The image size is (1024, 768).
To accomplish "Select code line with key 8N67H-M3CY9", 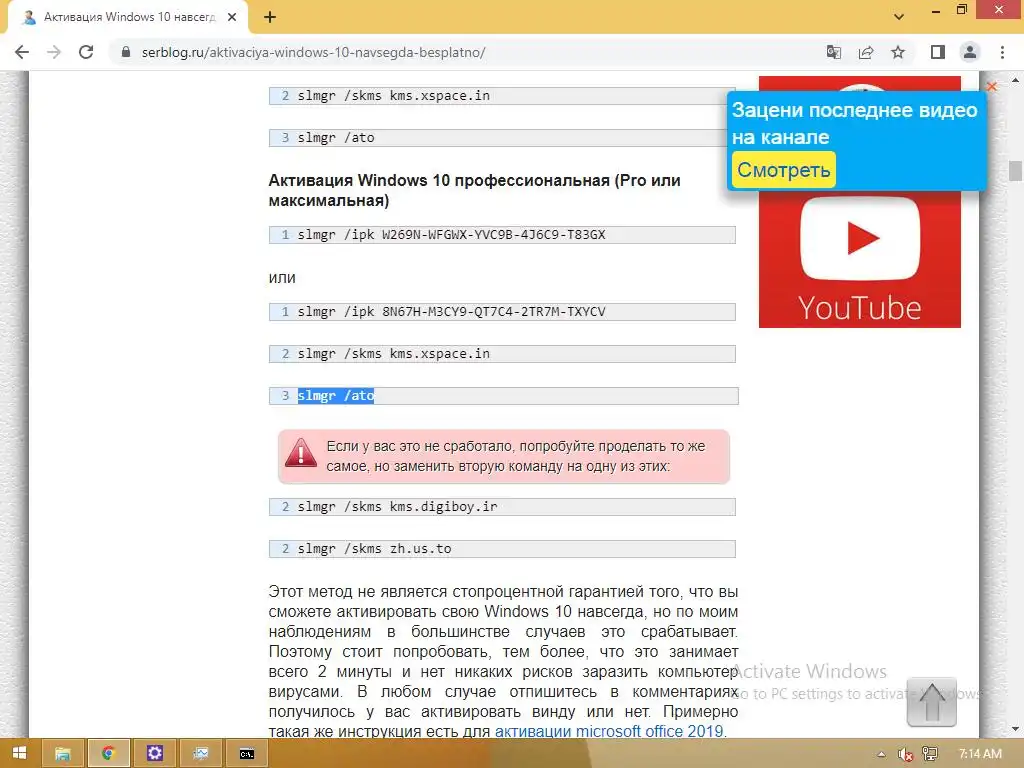I will coord(502,312).
